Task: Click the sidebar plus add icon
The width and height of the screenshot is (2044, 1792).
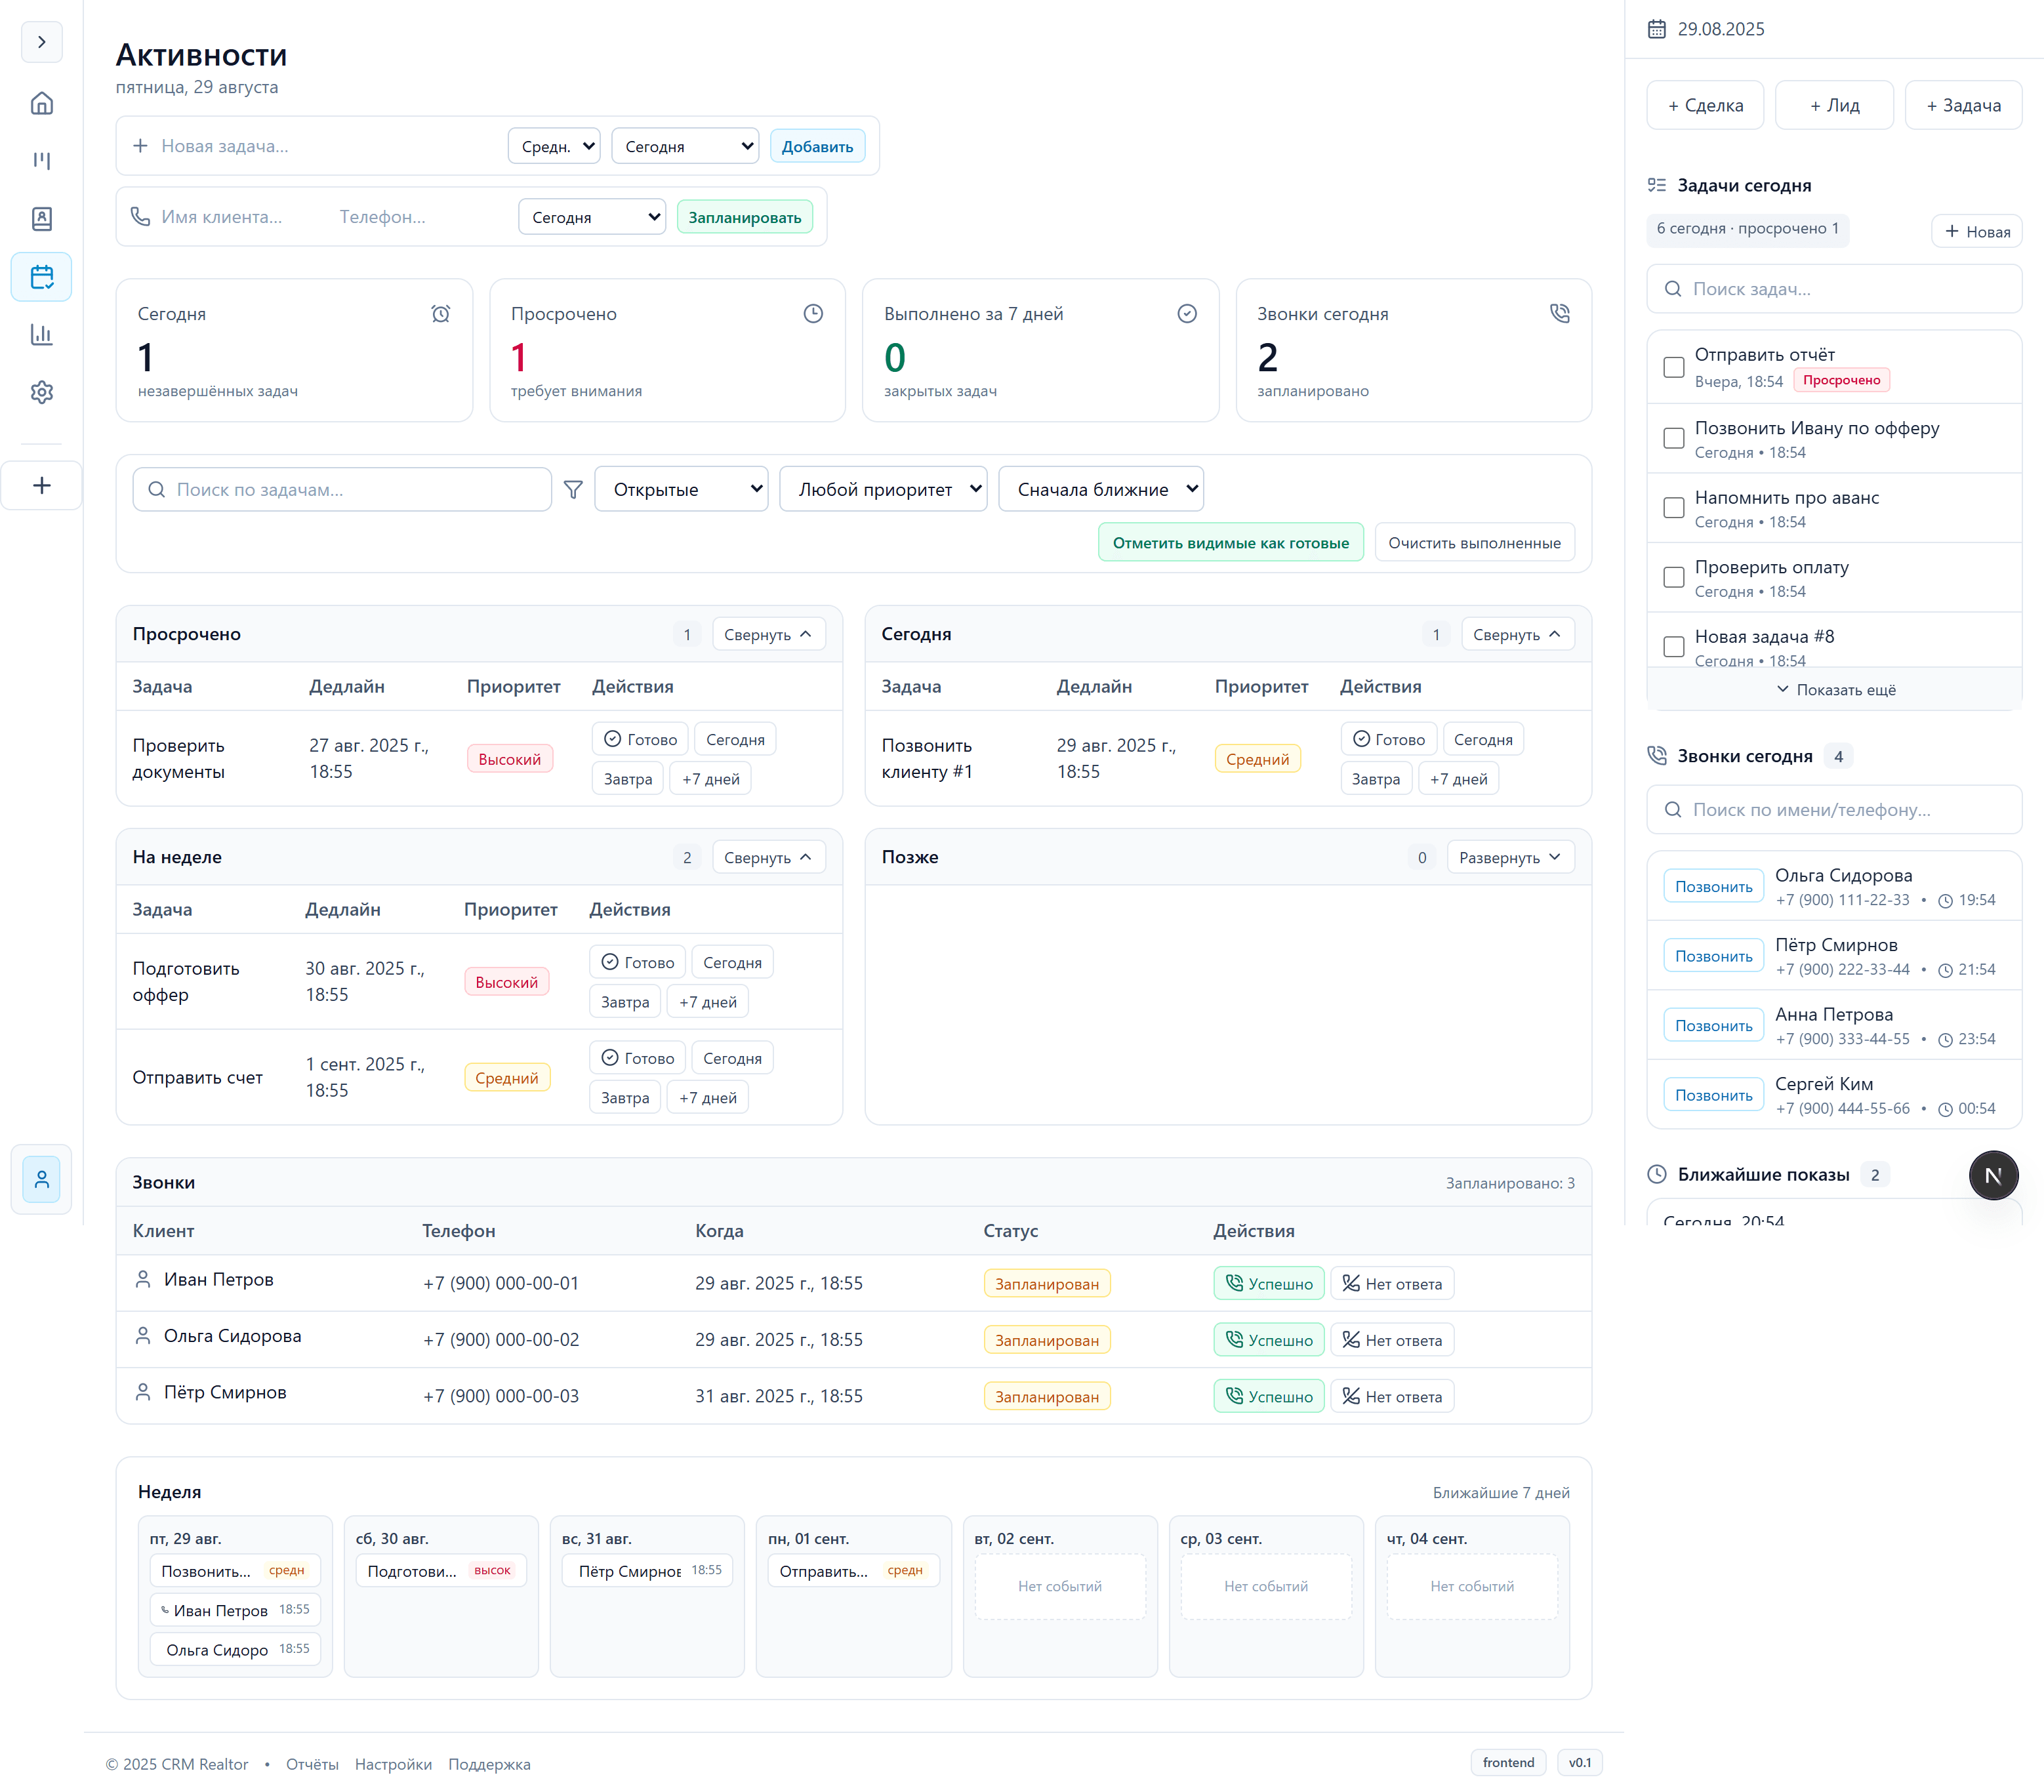Action: 41,486
